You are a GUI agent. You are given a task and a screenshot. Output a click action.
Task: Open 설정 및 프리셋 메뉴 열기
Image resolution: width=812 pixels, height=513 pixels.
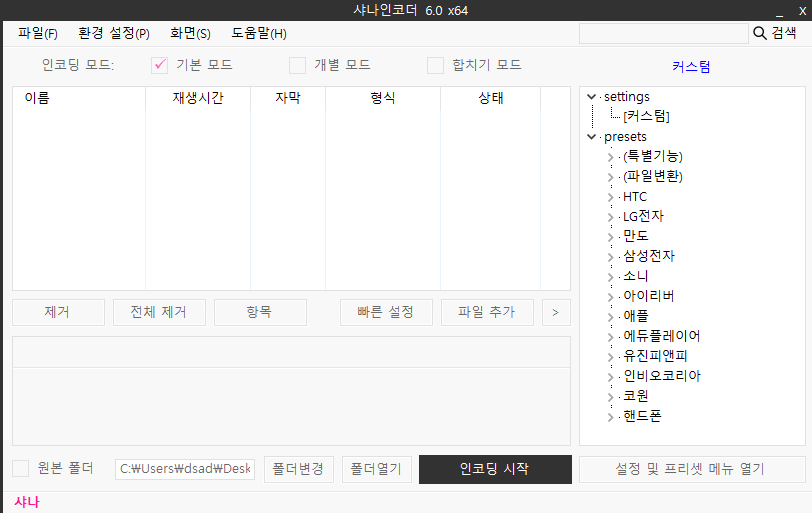[x=692, y=469]
